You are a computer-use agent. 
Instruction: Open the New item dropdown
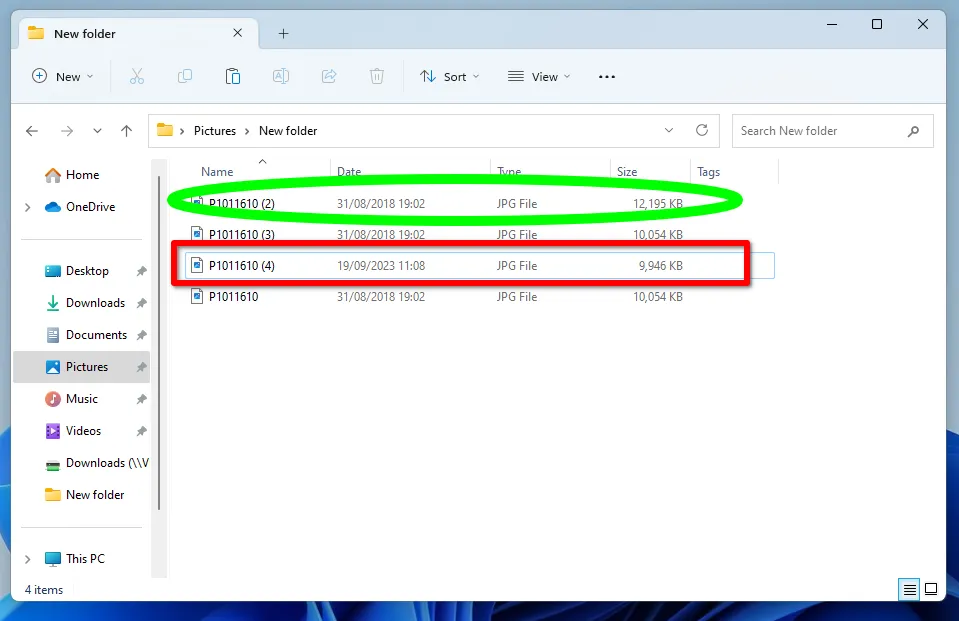tap(63, 76)
